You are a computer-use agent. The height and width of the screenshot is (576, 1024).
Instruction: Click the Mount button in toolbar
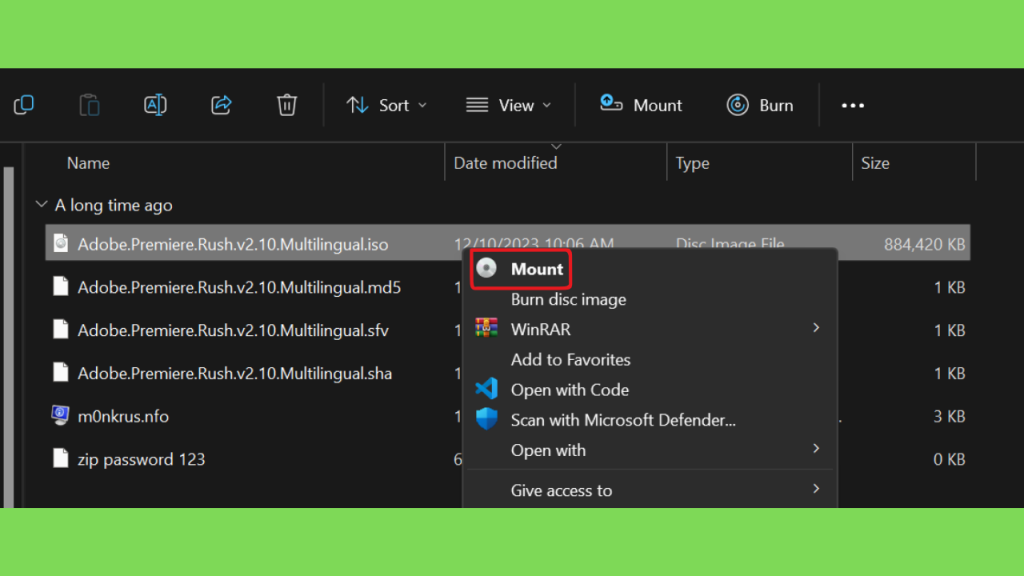click(641, 104)
